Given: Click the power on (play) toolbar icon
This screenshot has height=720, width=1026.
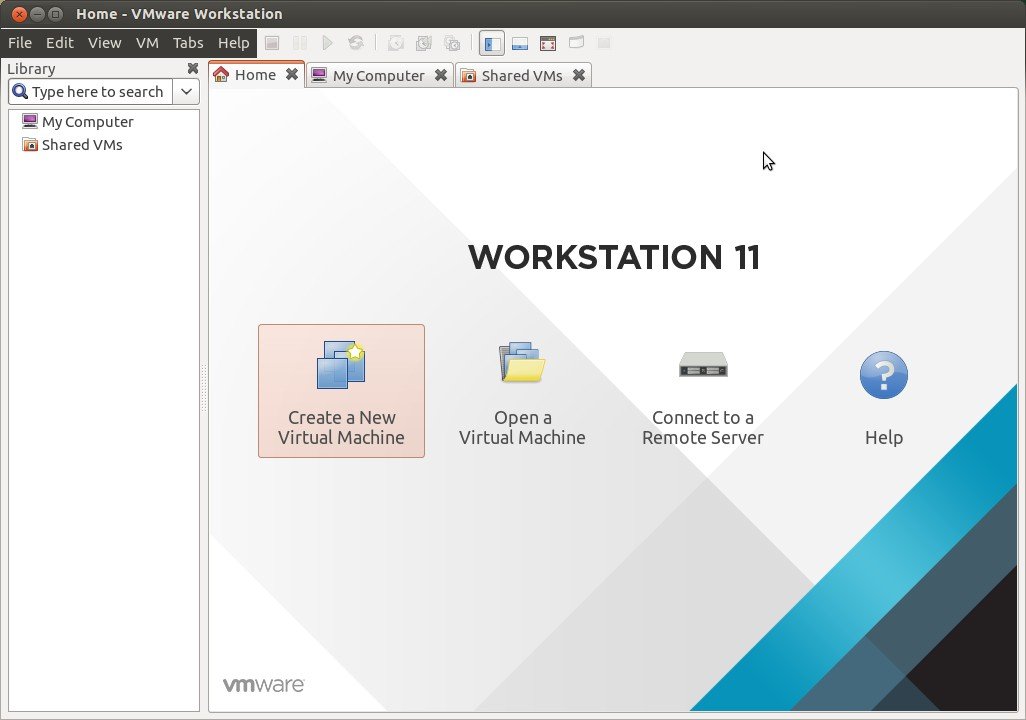Looking at the screenshot, I should [x=327, y=43].
